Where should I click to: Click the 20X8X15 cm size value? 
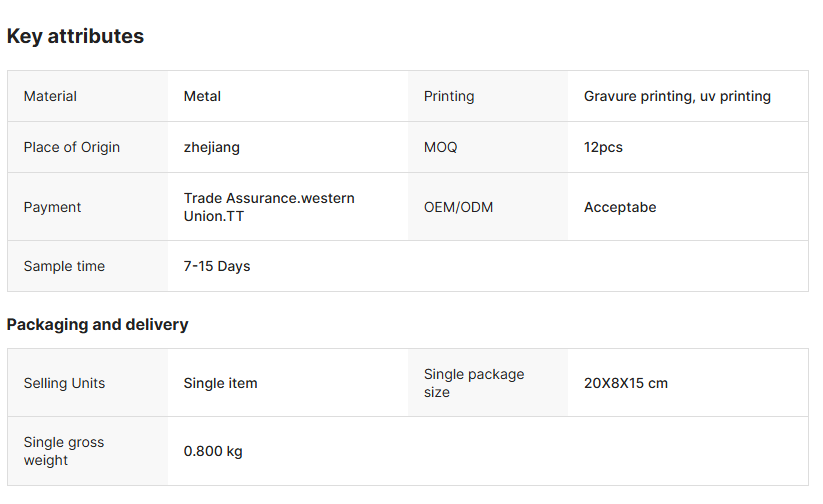tap(626, 383)
